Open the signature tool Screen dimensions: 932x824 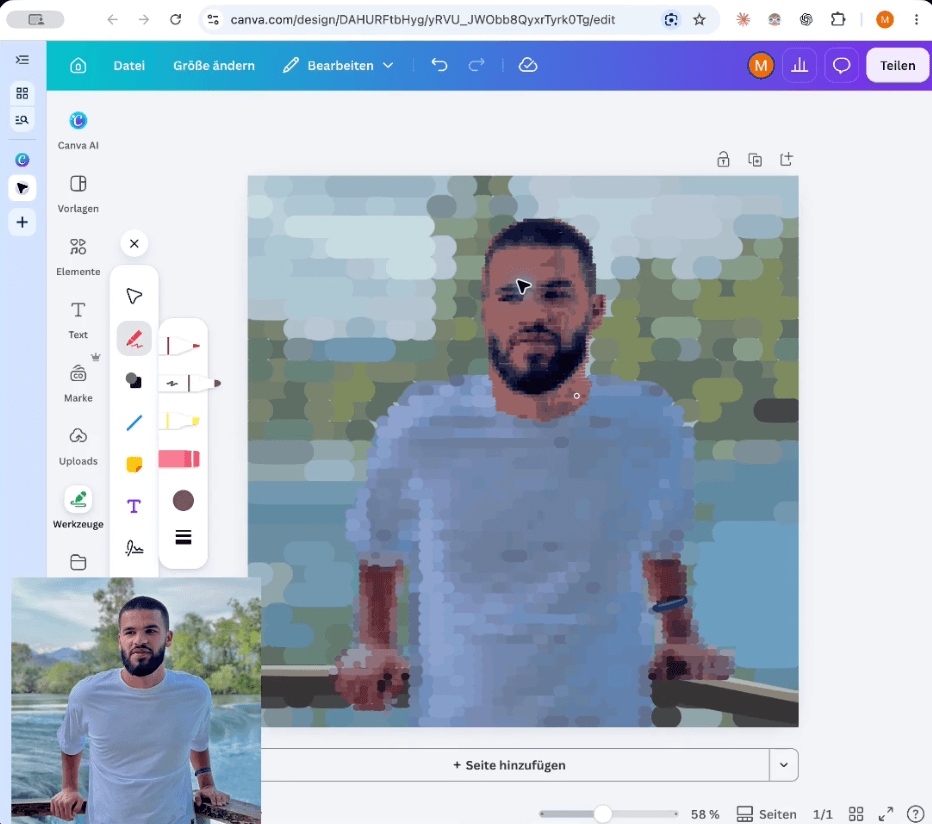134,548
